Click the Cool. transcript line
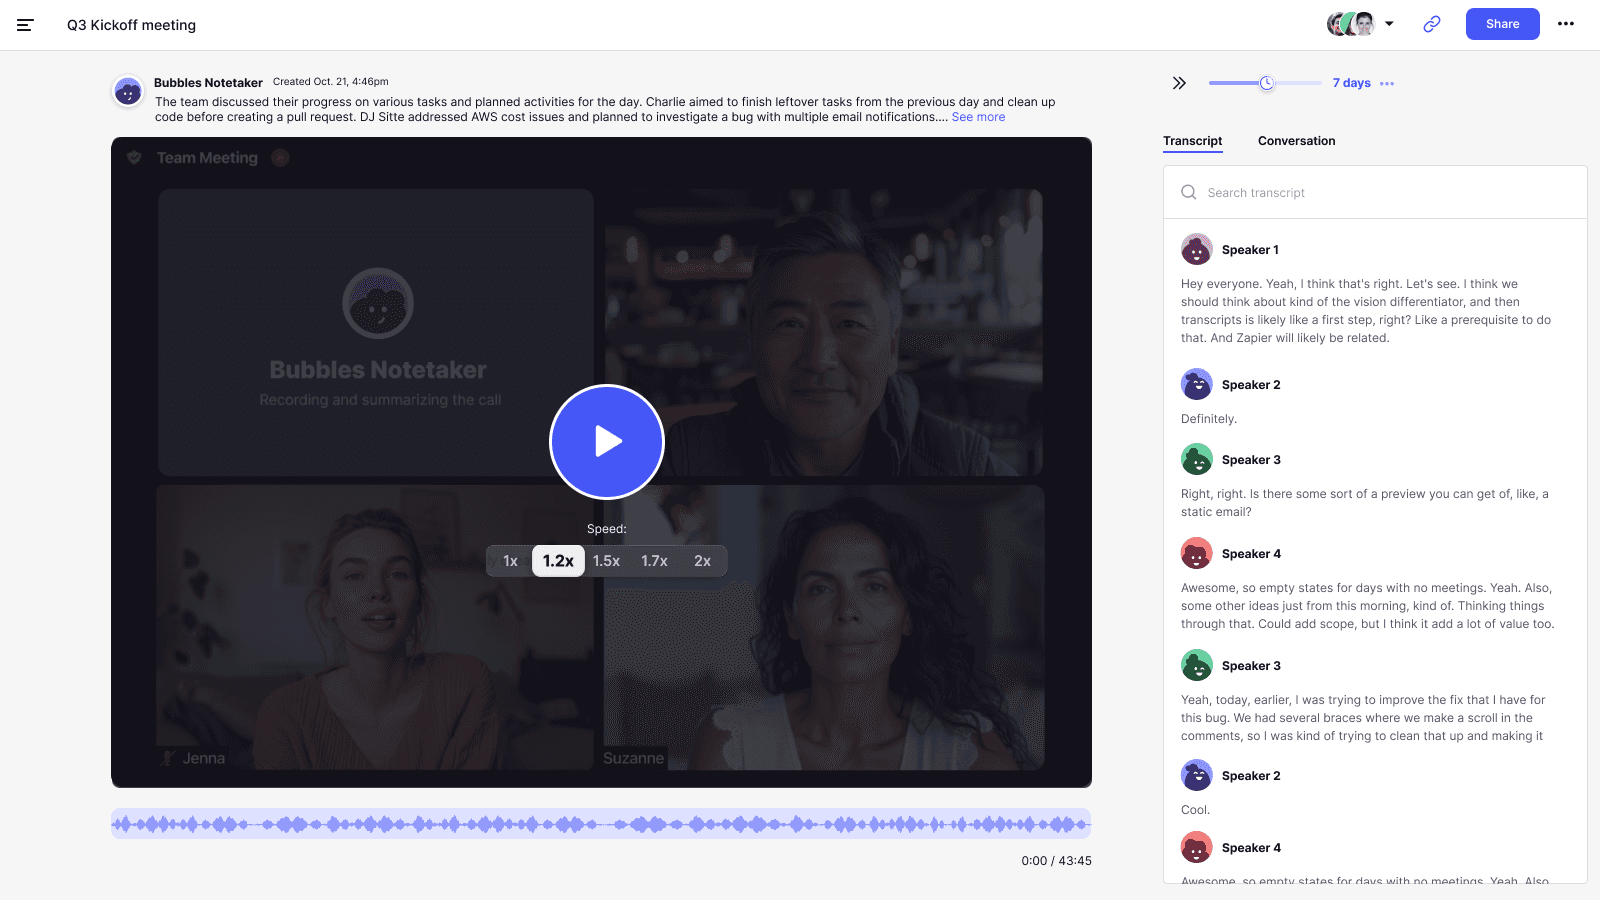Viewport: 1600px width, 900px height. click(x=1195, y=810)
